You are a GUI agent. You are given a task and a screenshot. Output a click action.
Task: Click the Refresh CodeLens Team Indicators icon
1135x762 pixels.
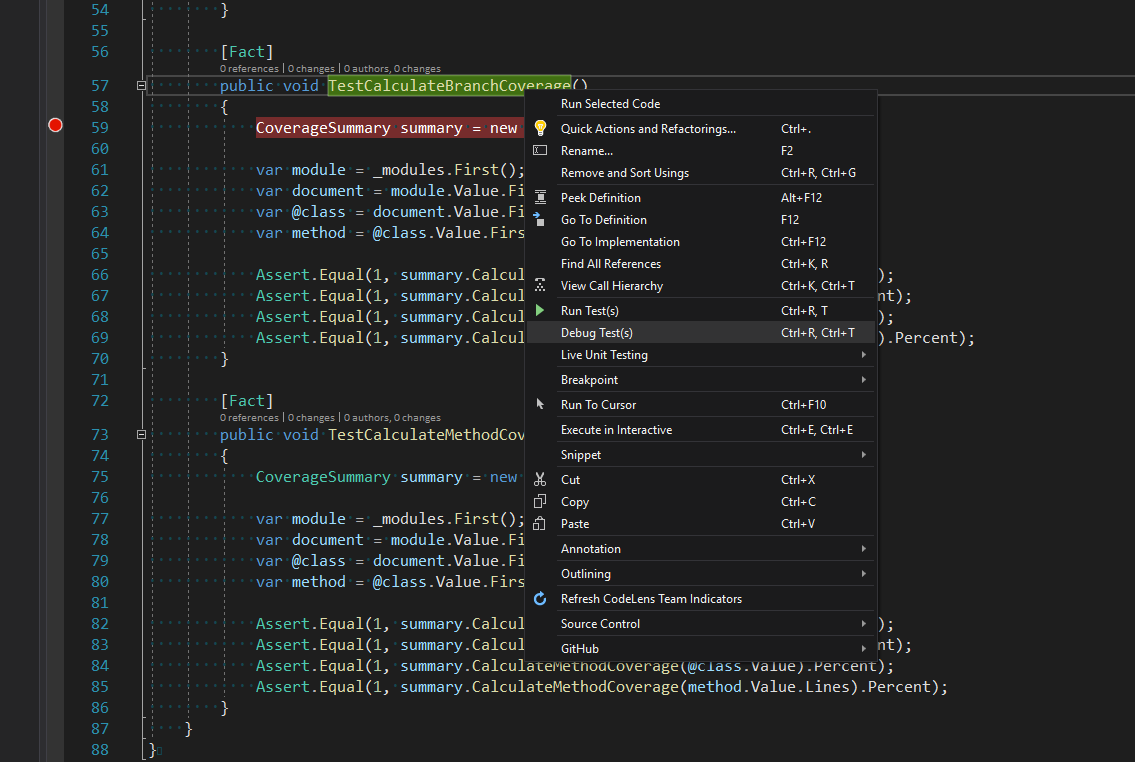[540, 598]
